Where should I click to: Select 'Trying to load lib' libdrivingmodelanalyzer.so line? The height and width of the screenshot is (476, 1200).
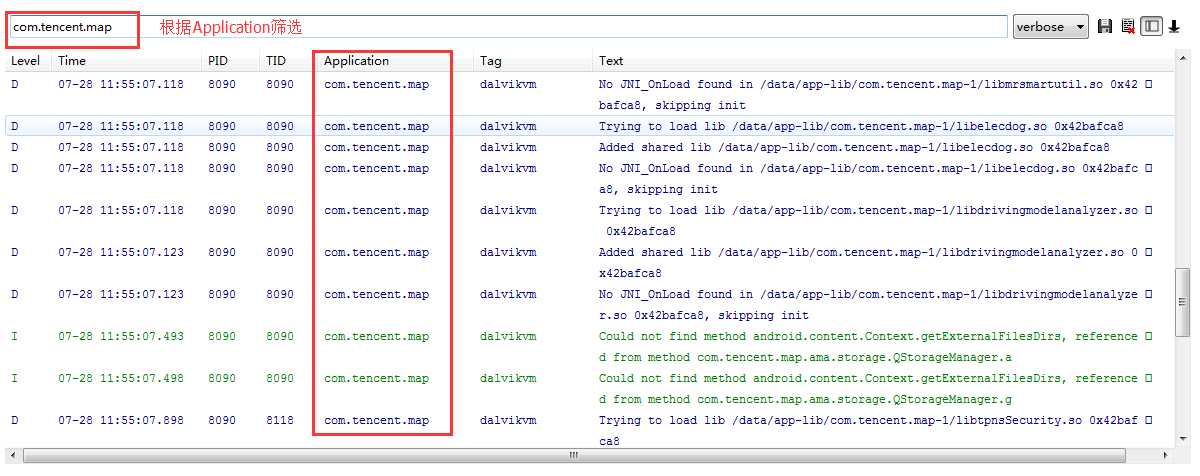coord(590,221)
